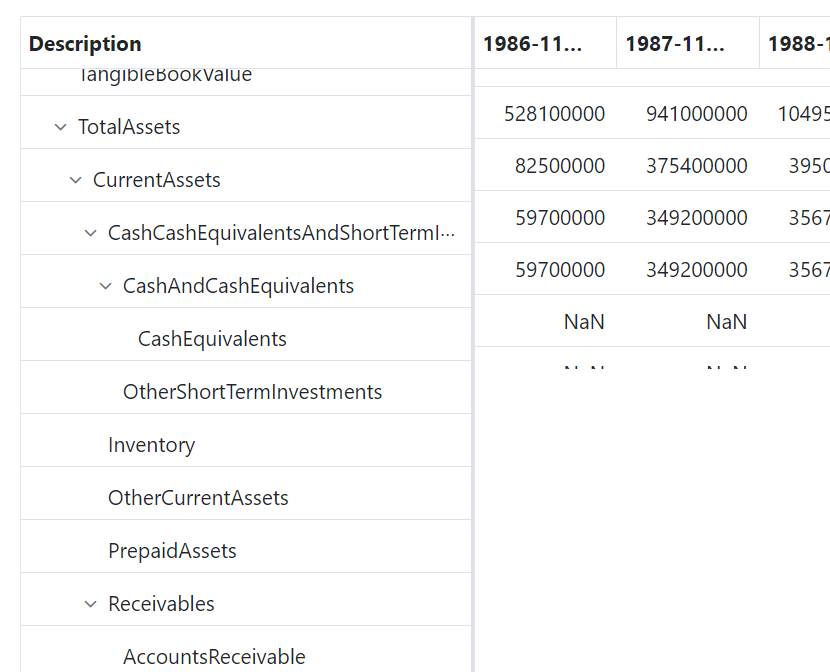Collapse the CurrentAssets chevron
The height and width of the screenshot is (672, 830).
[76, 180]
